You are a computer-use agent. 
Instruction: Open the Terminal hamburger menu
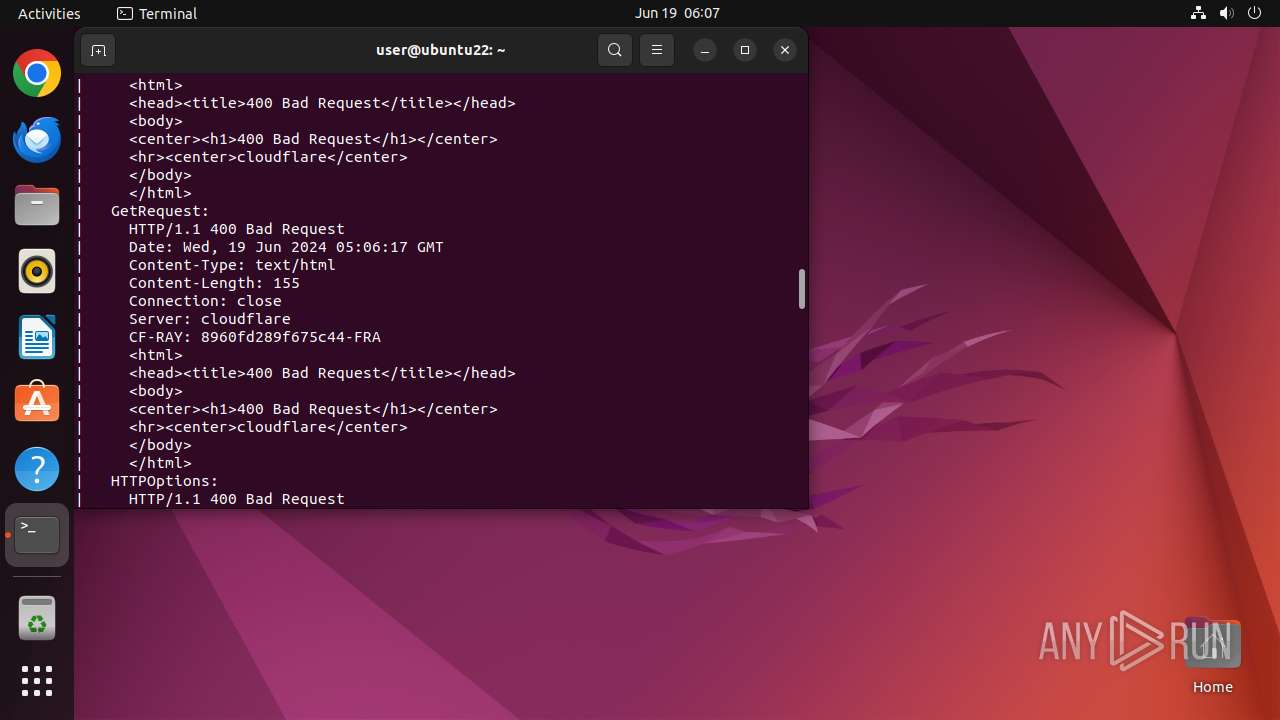pyautogui.click(x=657, y=50)
